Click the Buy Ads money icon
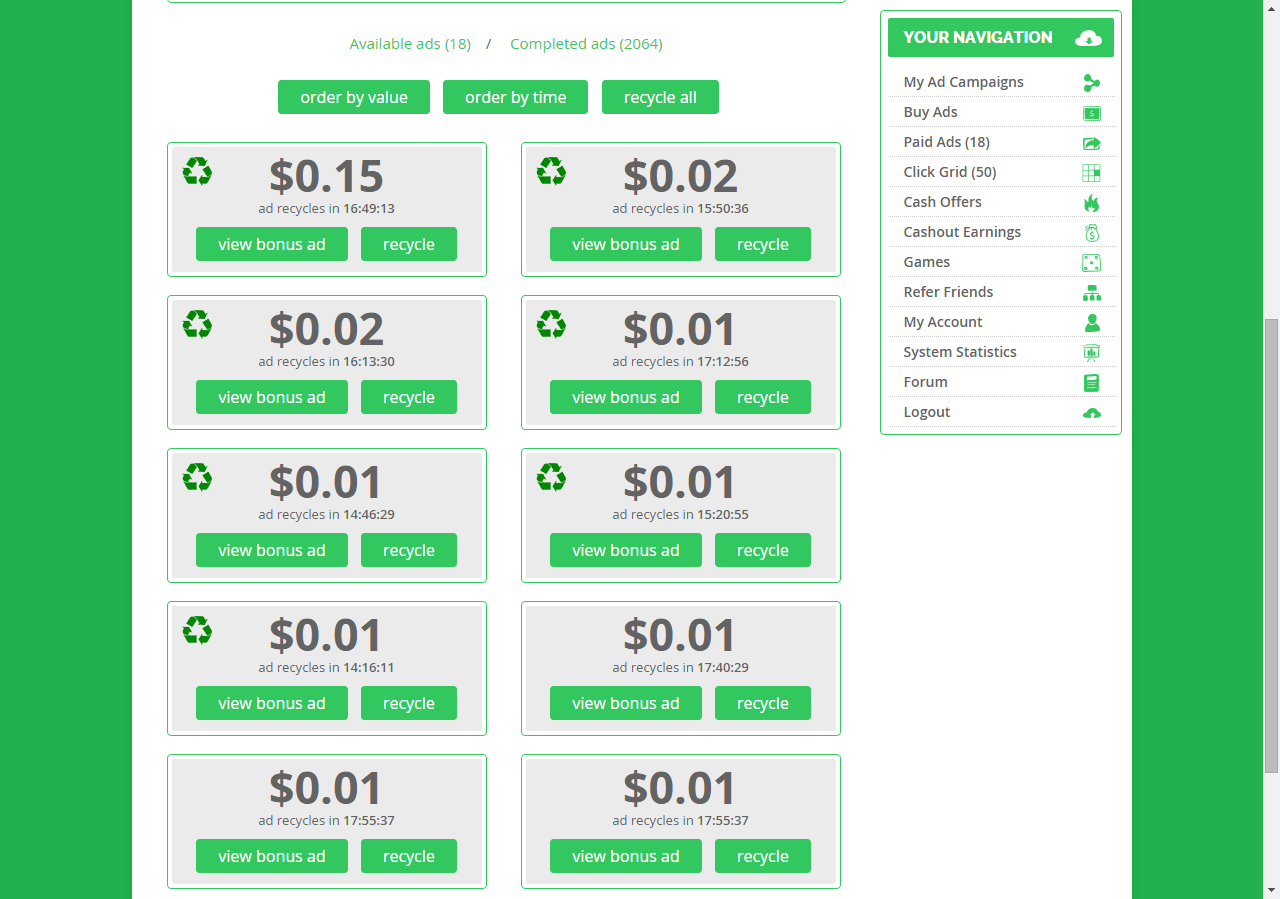This screenshot has height=899, width=1280. coord(1091,113)
